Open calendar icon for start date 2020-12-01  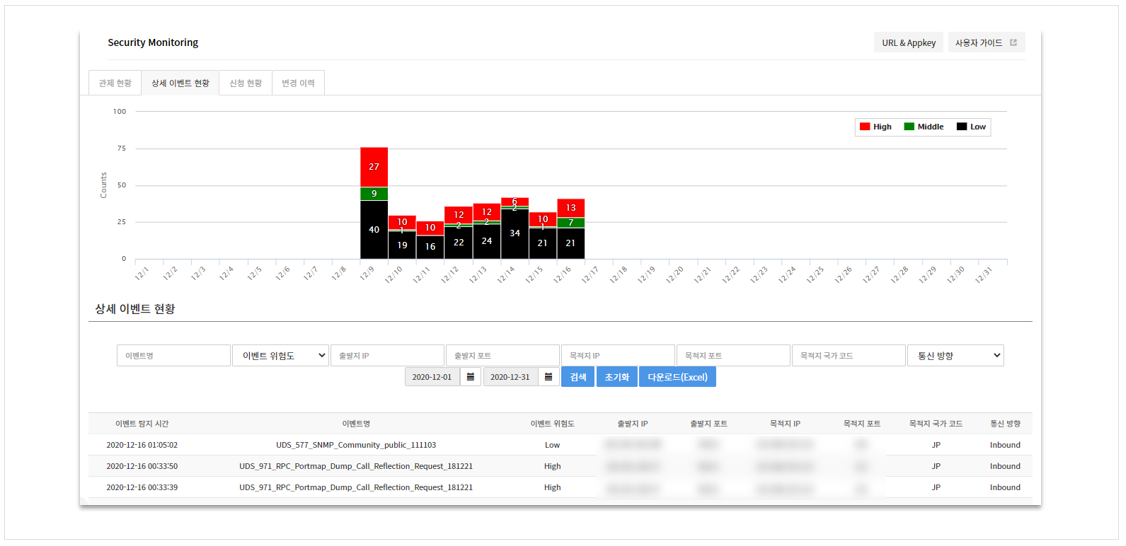(470, 377)
